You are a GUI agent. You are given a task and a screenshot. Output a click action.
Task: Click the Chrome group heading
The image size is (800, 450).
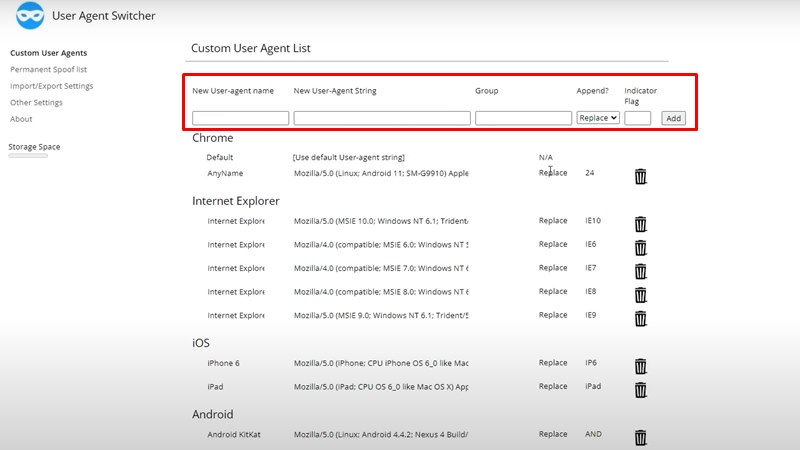coord(213,138)
